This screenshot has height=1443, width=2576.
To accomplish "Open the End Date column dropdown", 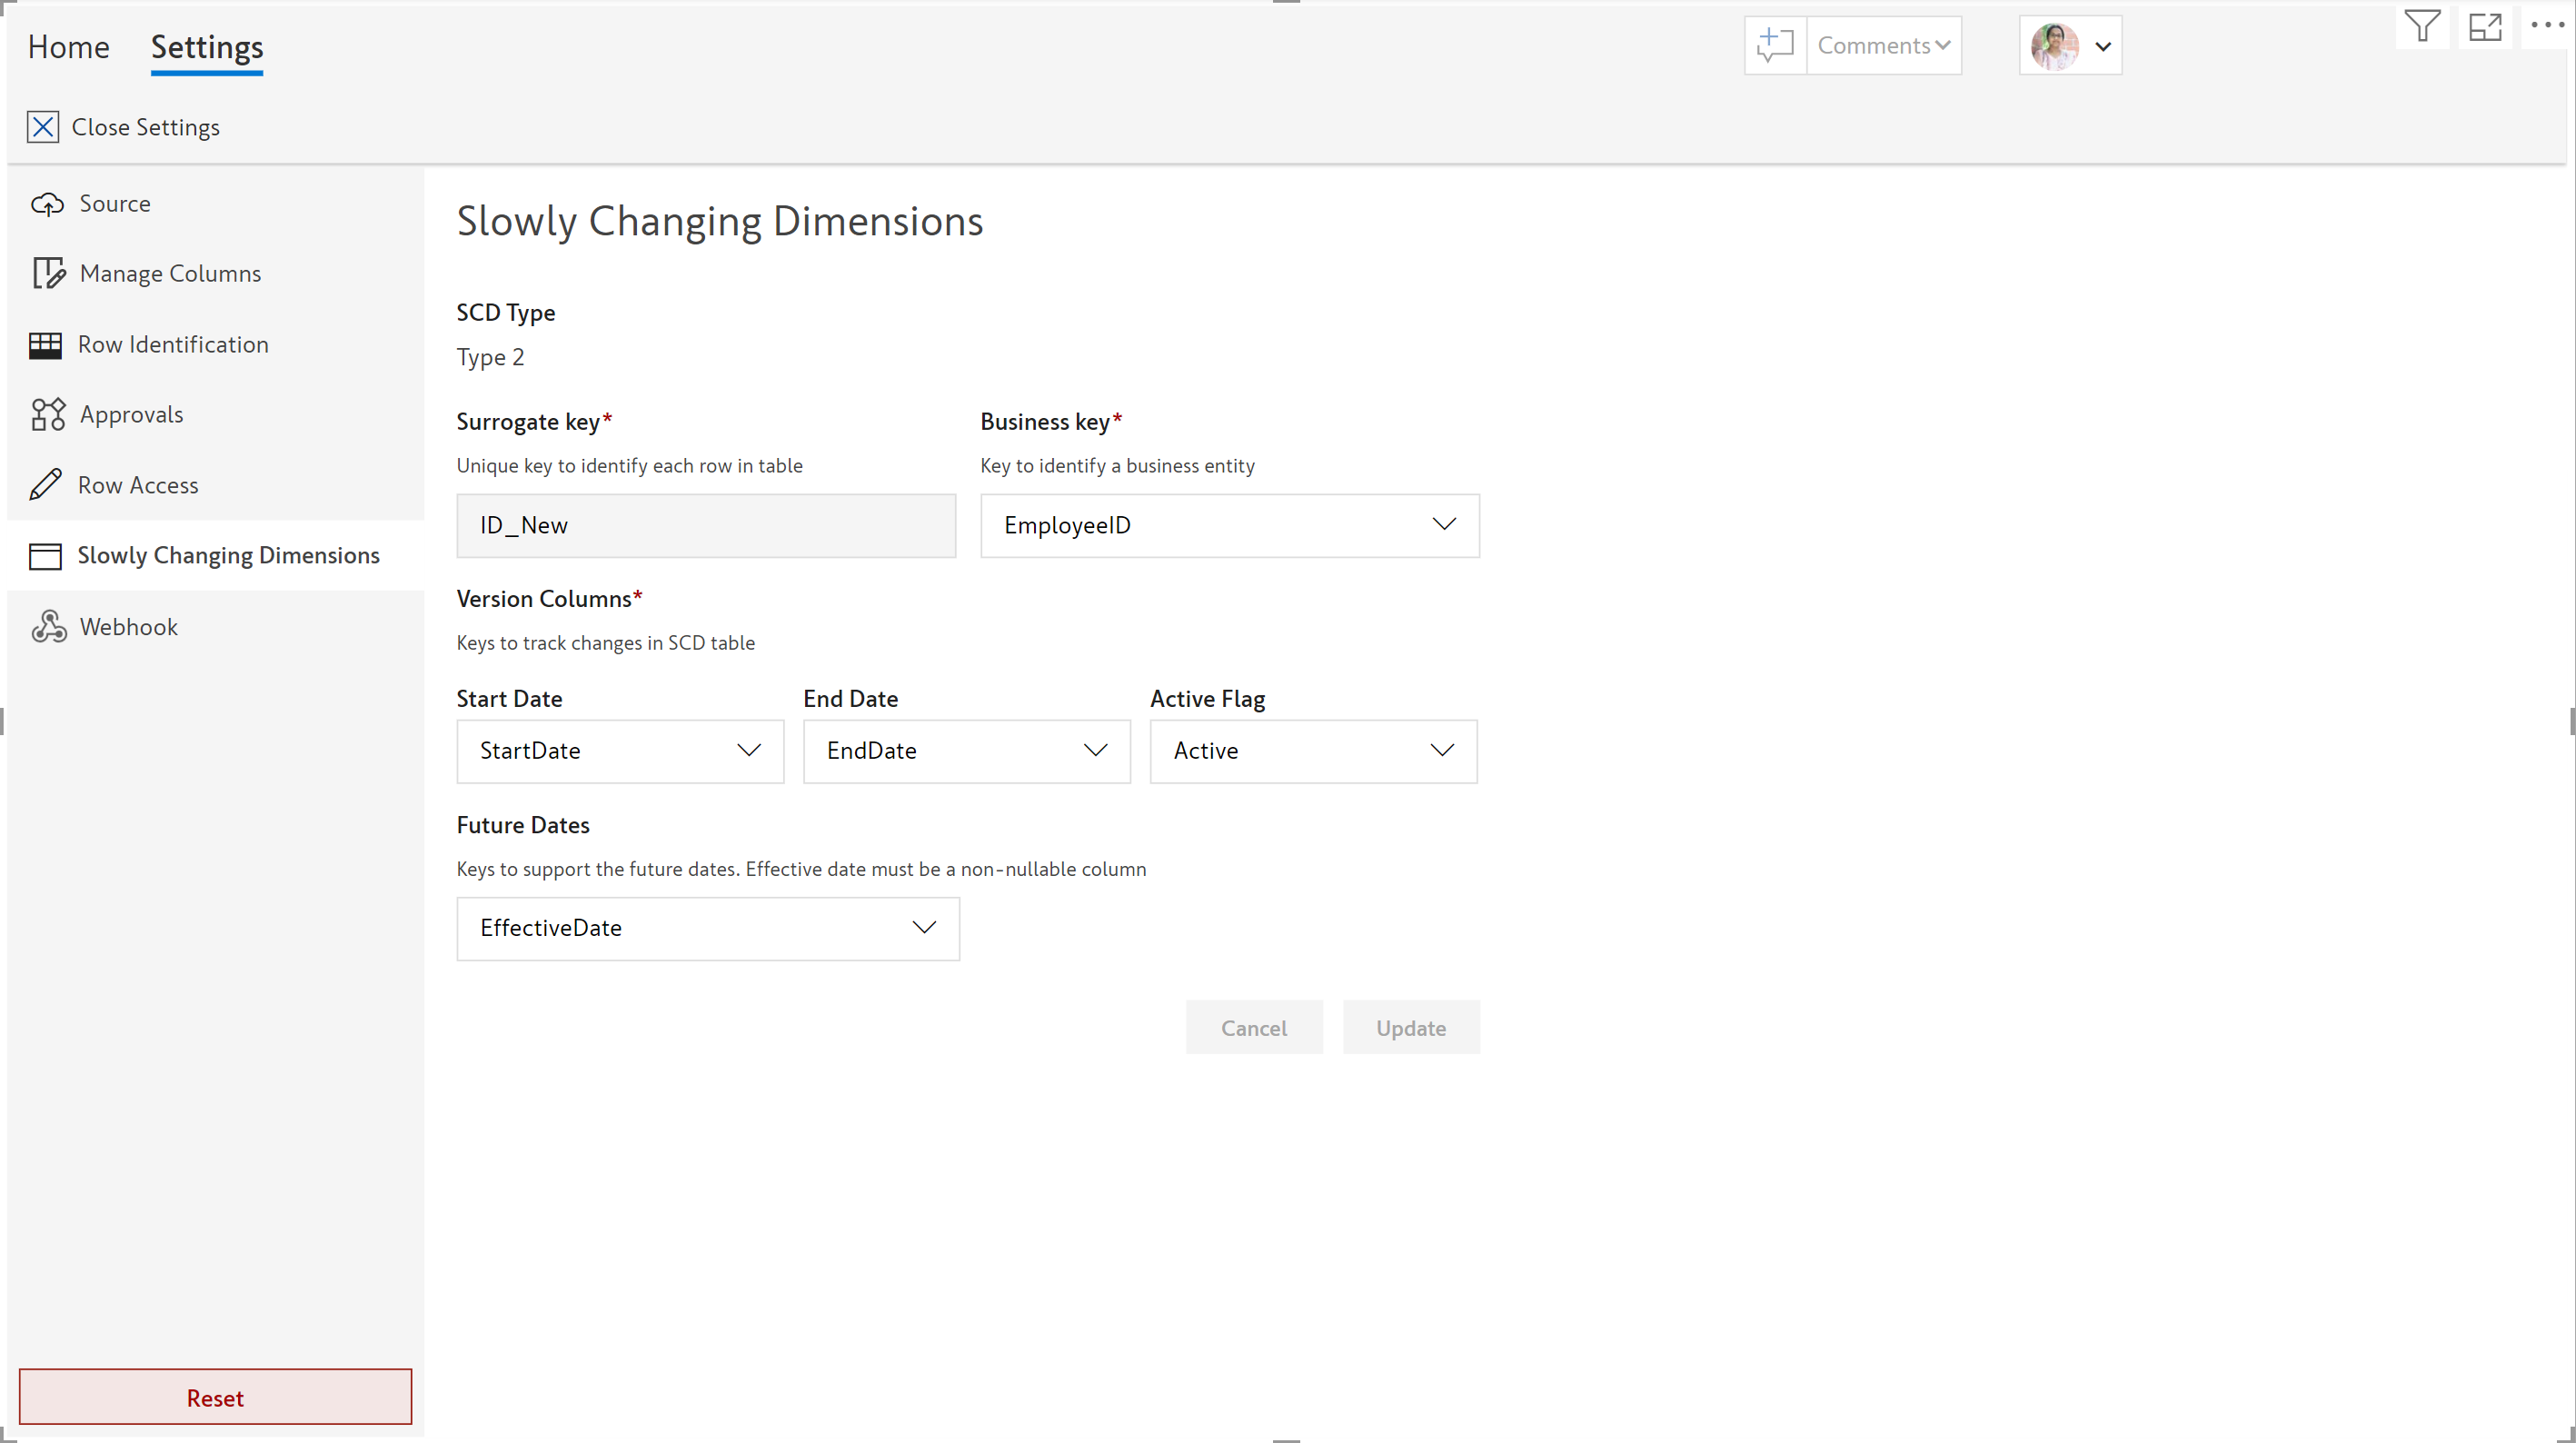I will 966,751.
